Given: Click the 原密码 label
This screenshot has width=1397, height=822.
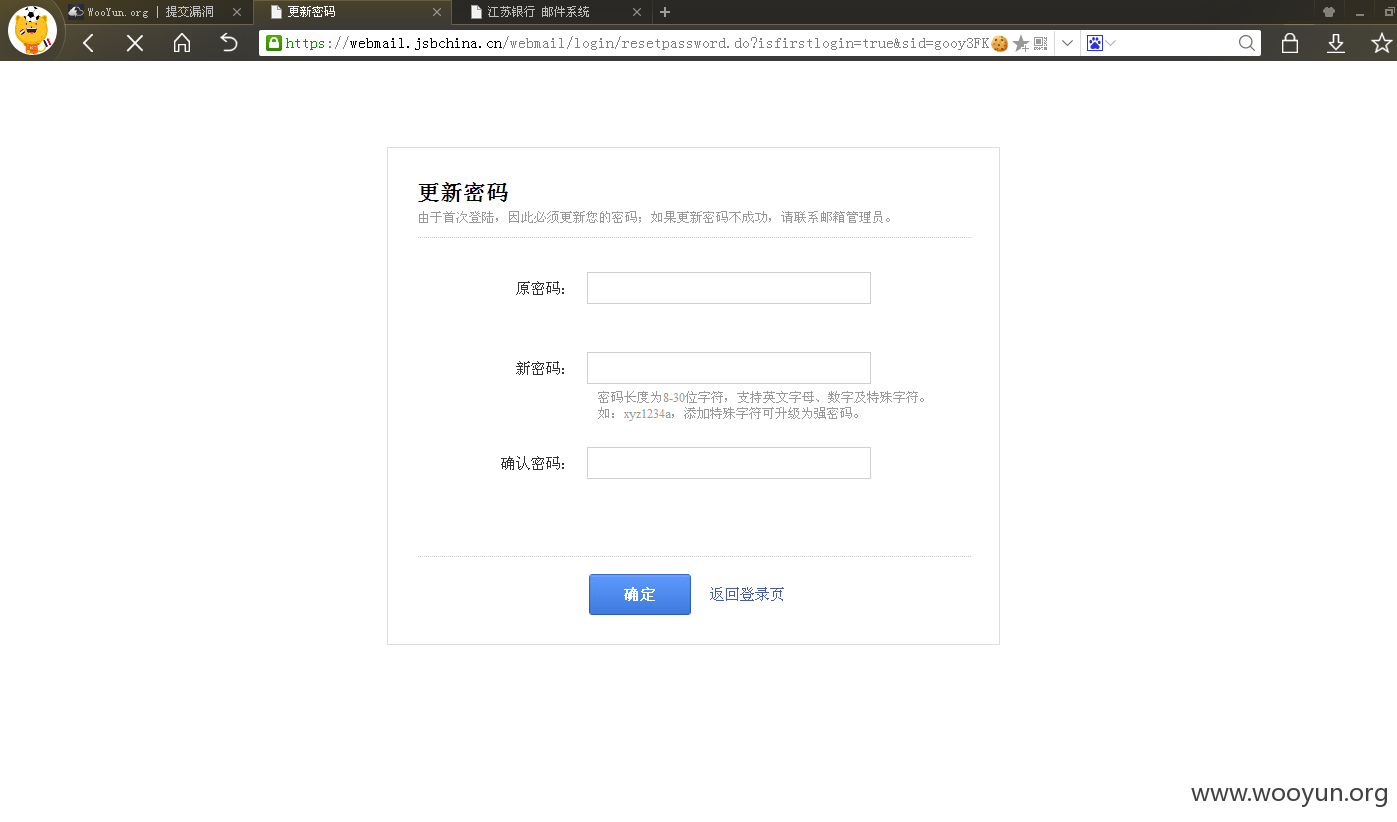Looking at the screenshot, I should (541, 288).
